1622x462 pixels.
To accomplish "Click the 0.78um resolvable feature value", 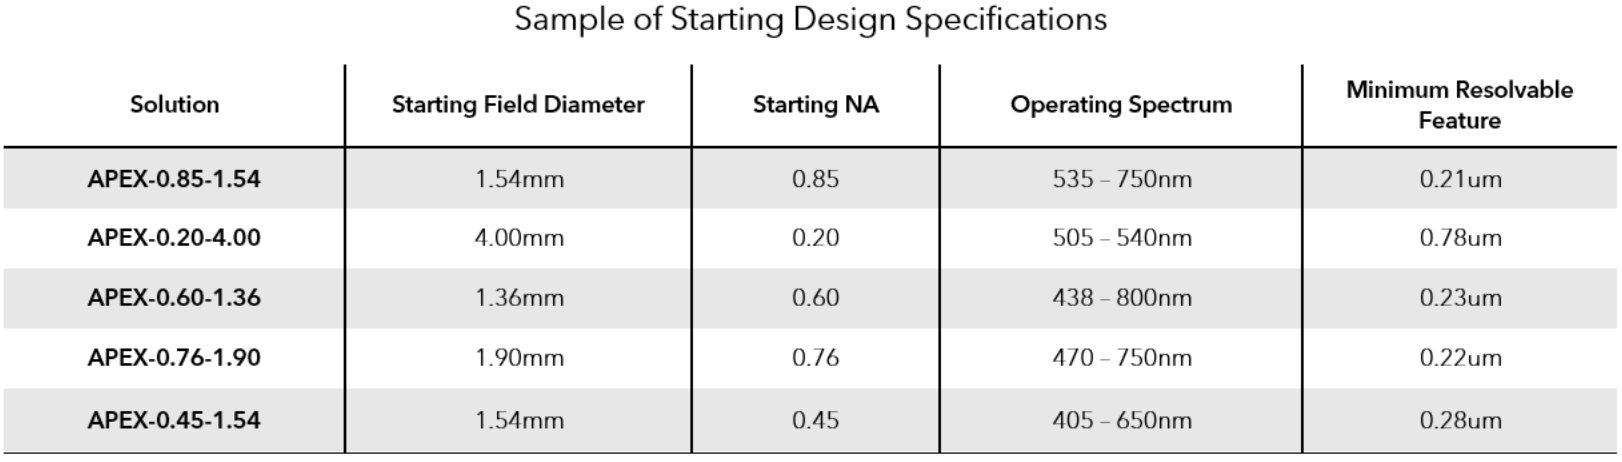I will point(1460,238).
